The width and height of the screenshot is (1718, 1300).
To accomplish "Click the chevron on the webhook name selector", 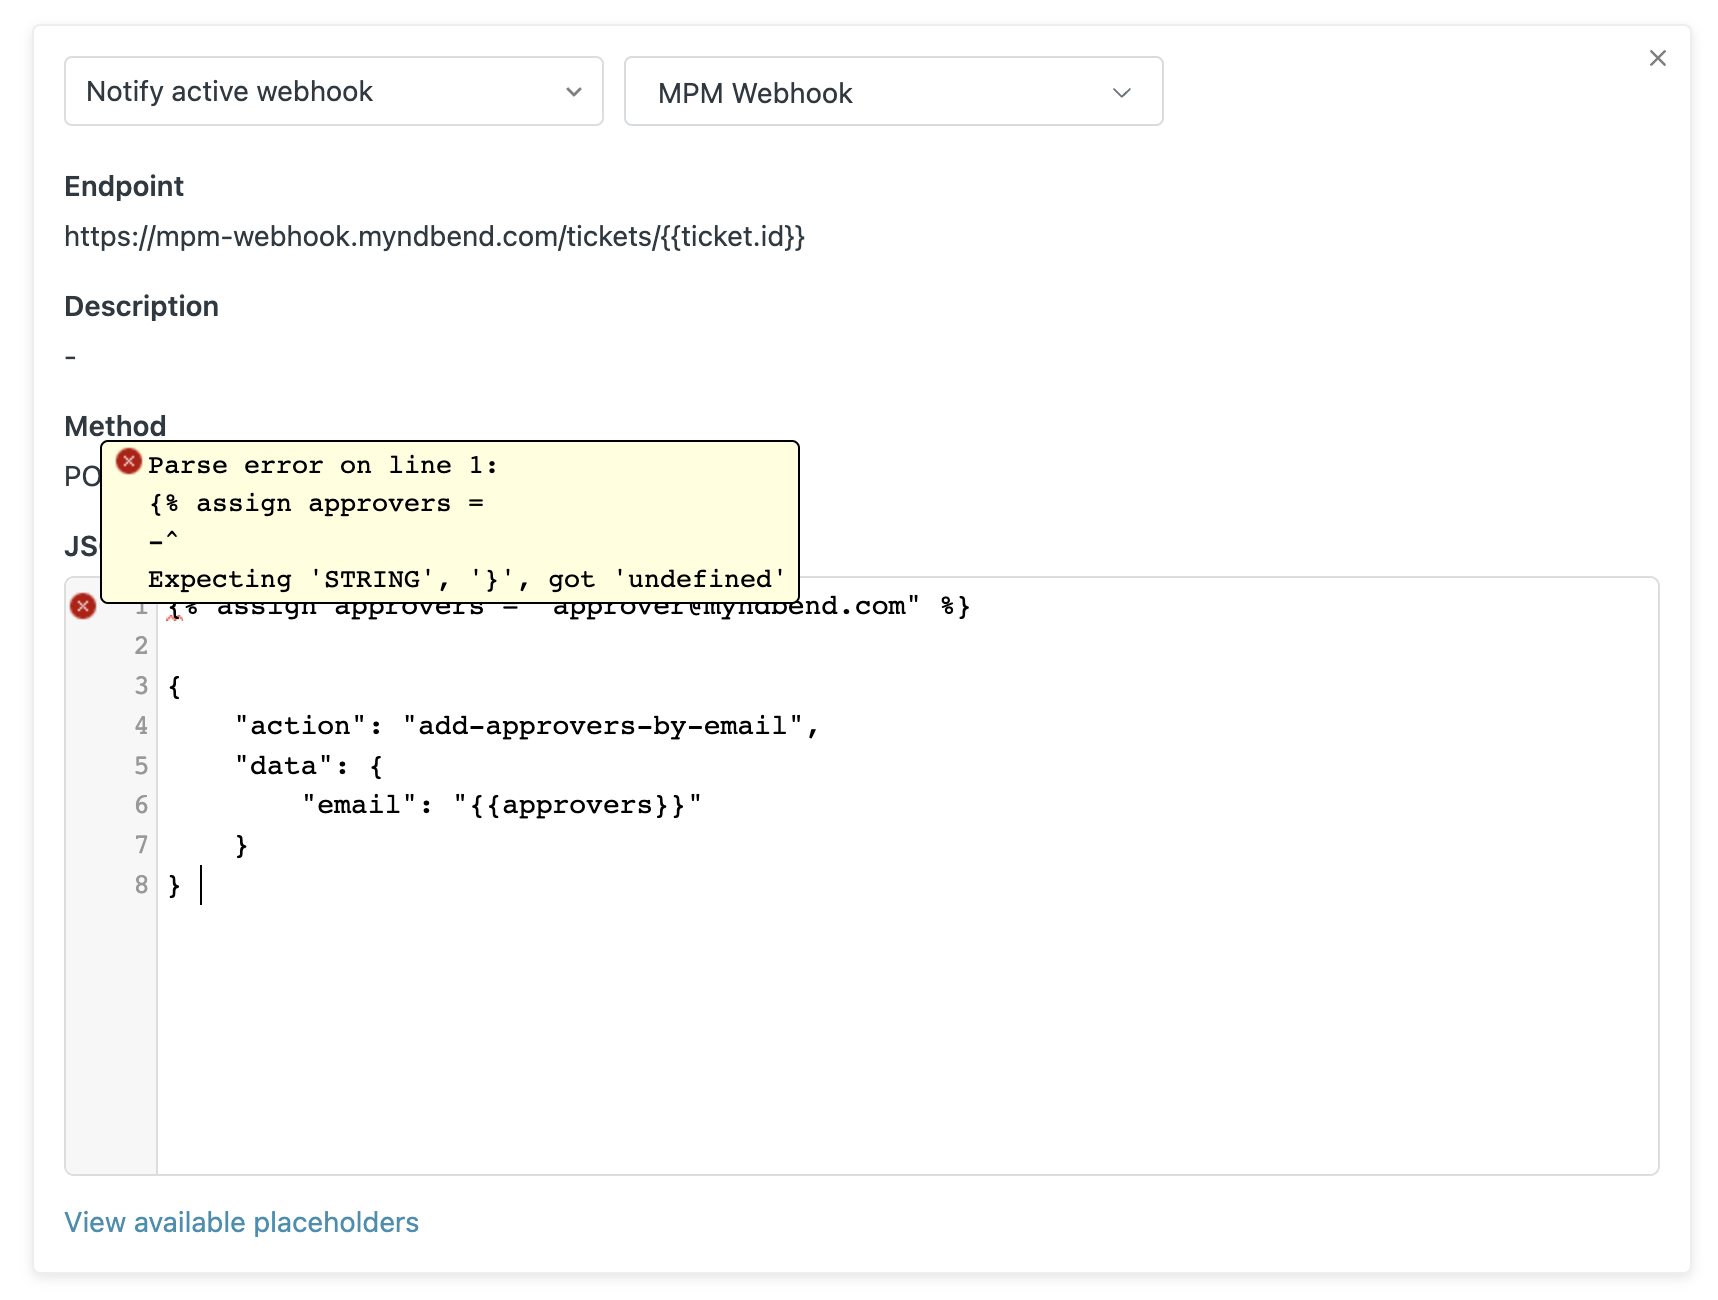I will 1121,92.
